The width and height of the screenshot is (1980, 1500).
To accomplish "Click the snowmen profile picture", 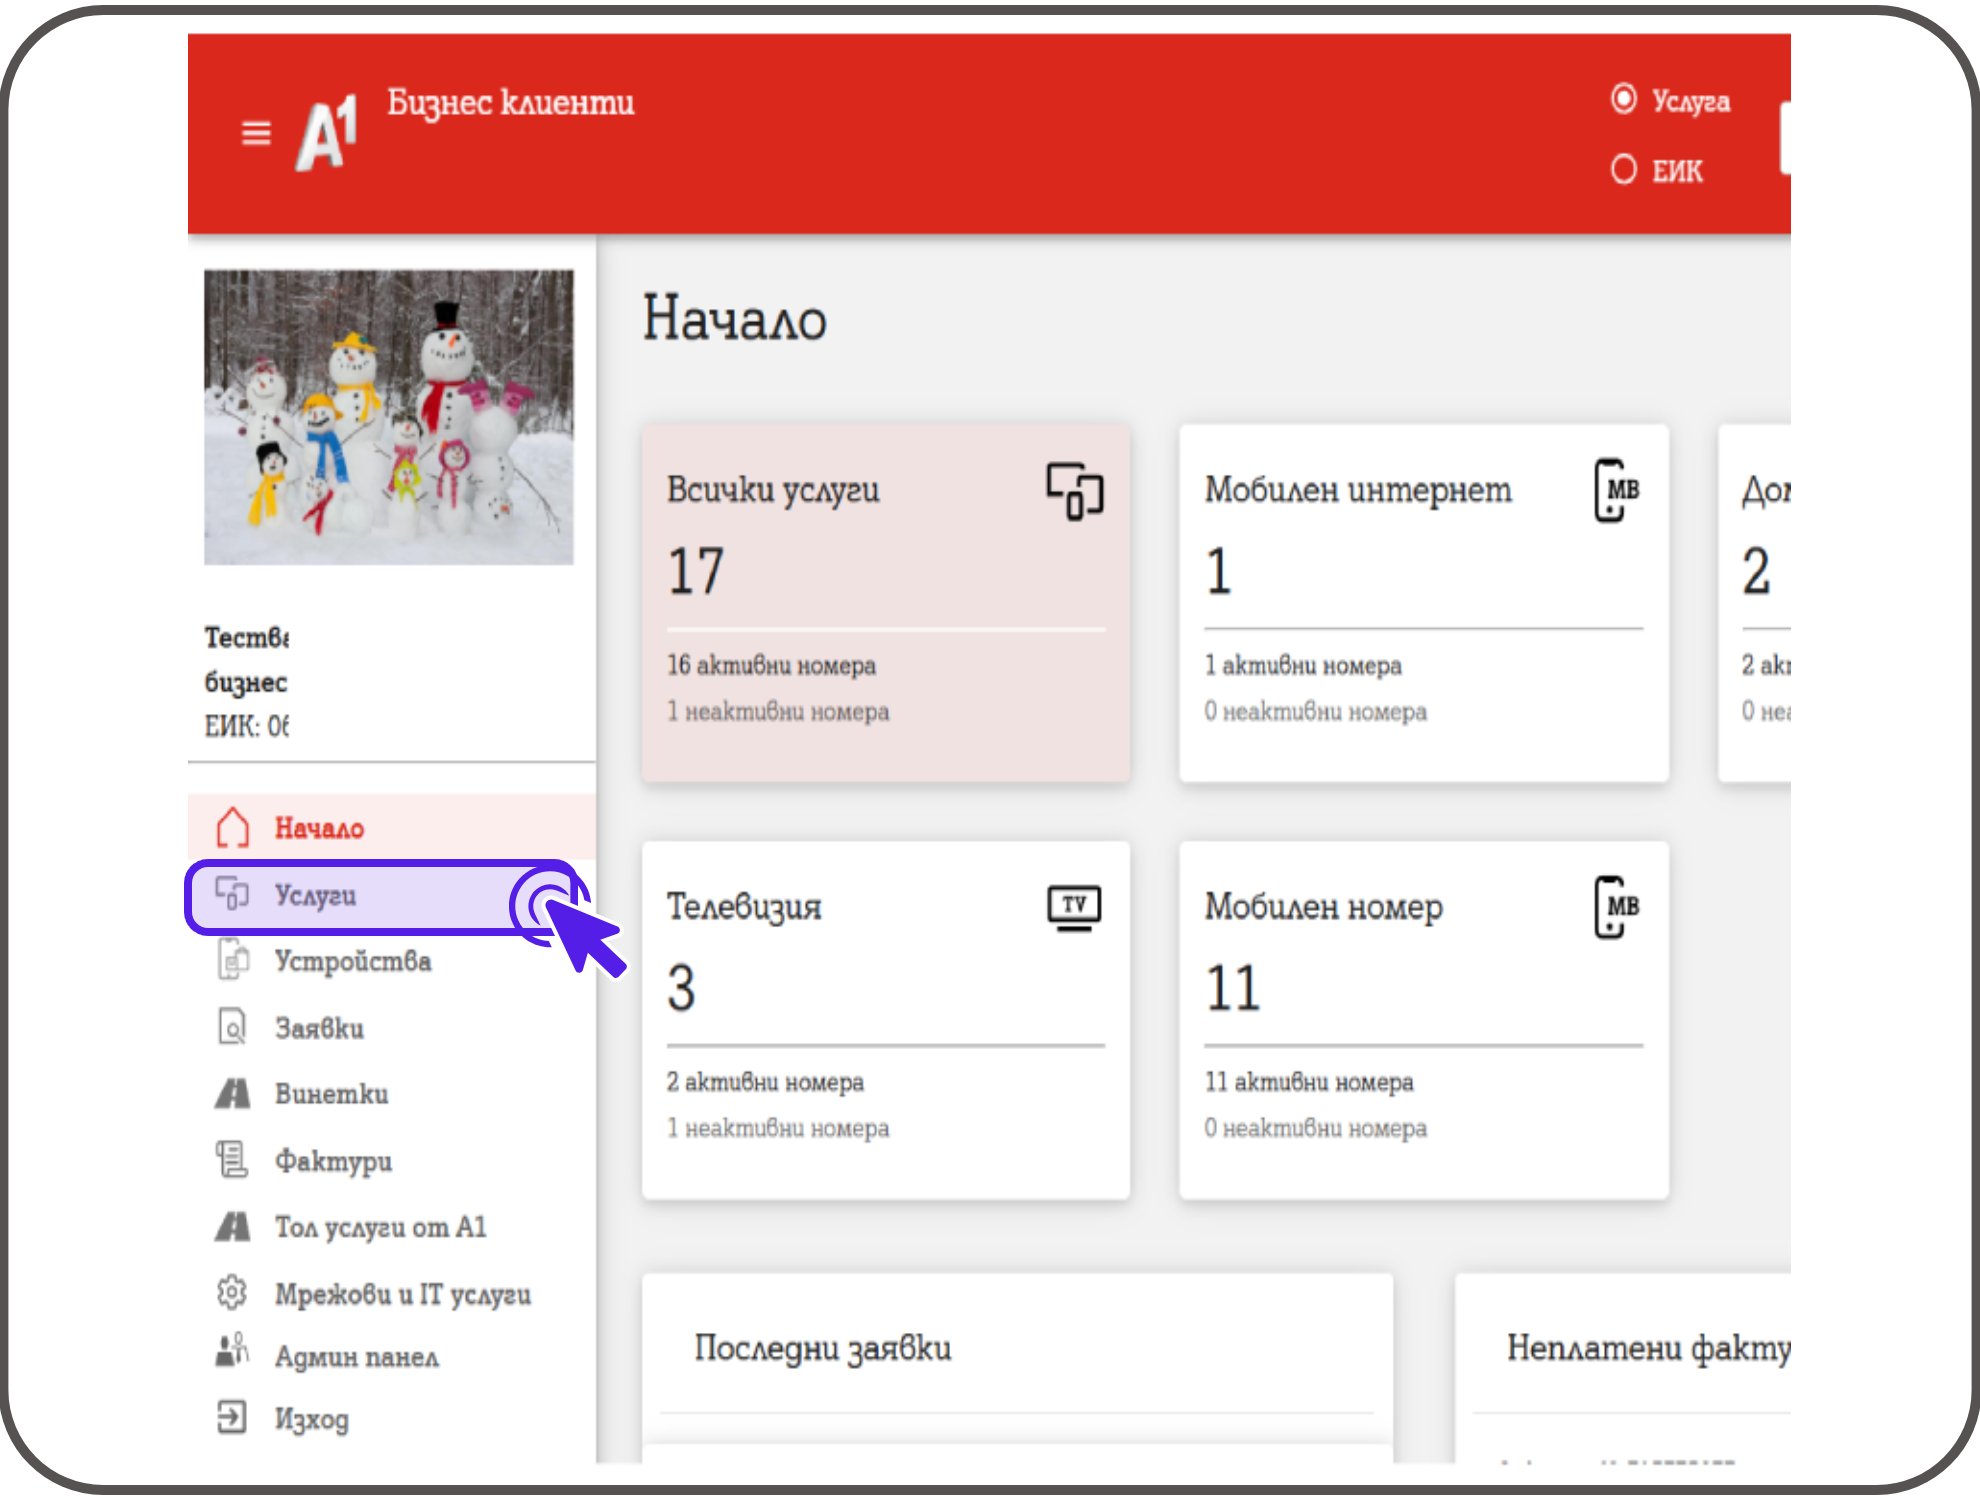I will click(x=389, y=417).
